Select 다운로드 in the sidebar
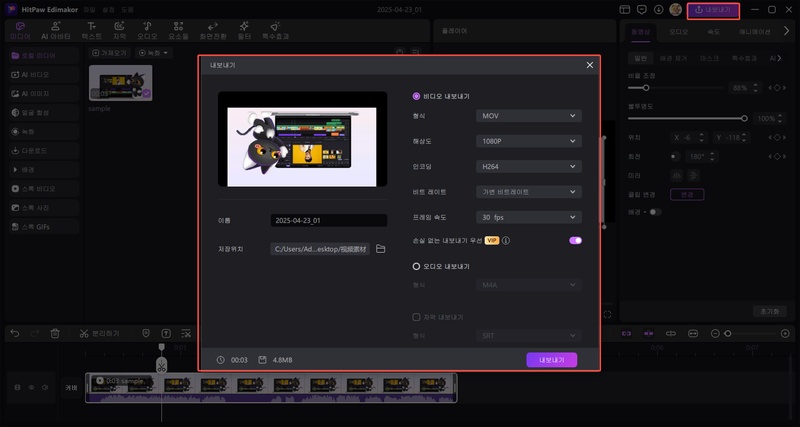The height and width of the screenshot is (427, 800). tap(44, 150)
